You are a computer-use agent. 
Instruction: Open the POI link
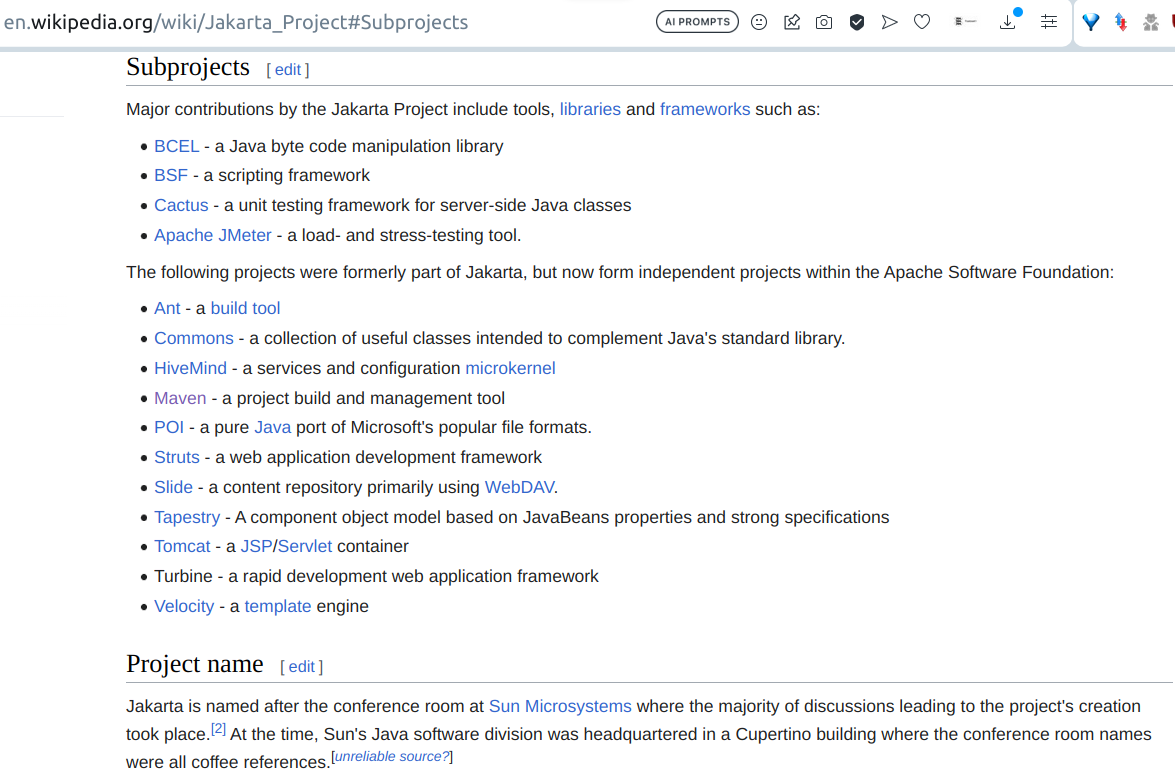click(169, 427)
